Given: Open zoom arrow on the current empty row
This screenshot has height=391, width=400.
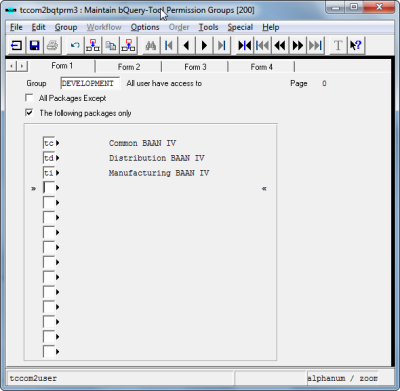Looking at the screenshot, I should click(x=58, y=188).
